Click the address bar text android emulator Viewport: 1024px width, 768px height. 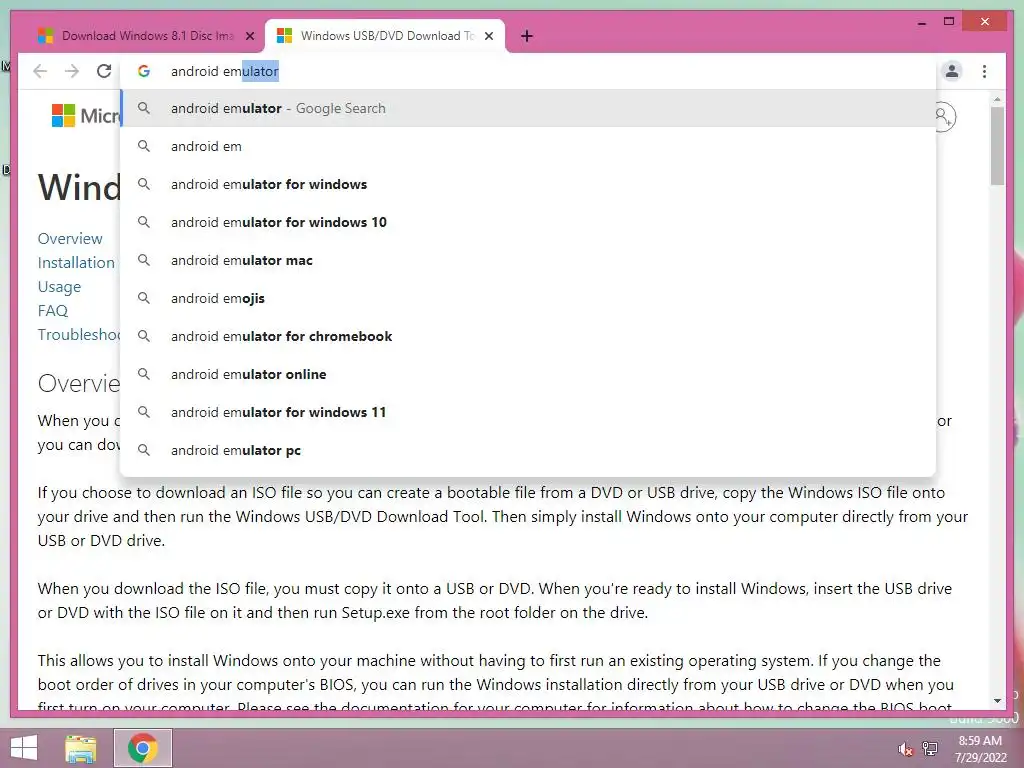pyautogui.click(x=225, y=71)
